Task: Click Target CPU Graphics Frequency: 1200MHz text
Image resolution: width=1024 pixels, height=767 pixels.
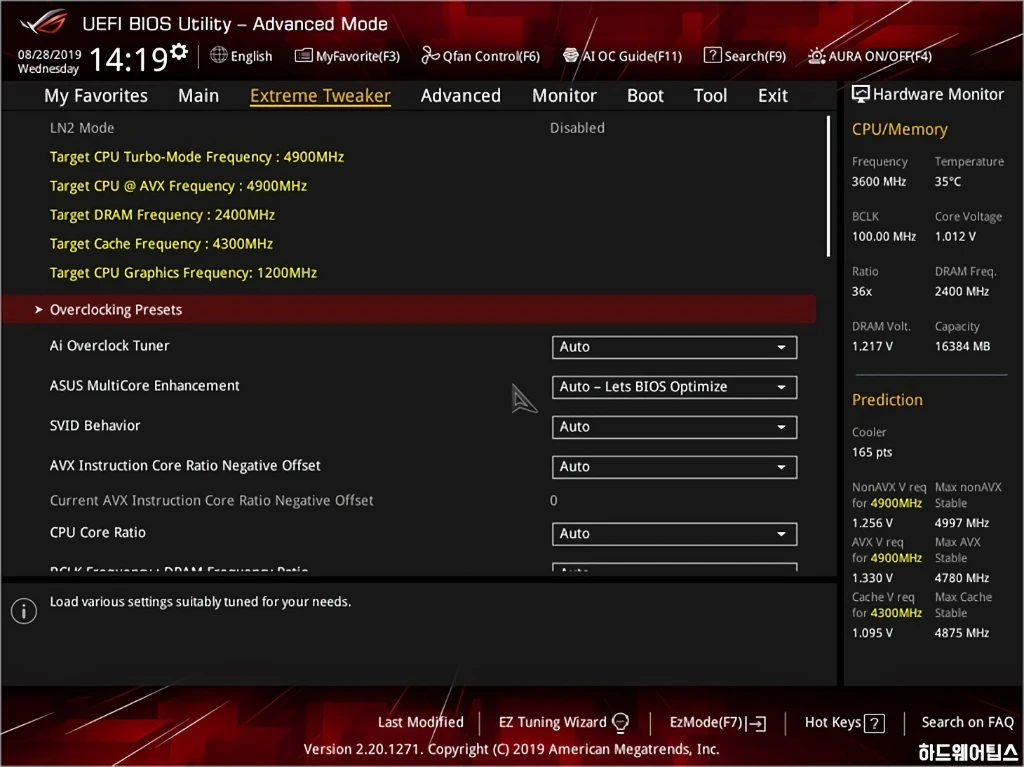Action: click(184, 272)
